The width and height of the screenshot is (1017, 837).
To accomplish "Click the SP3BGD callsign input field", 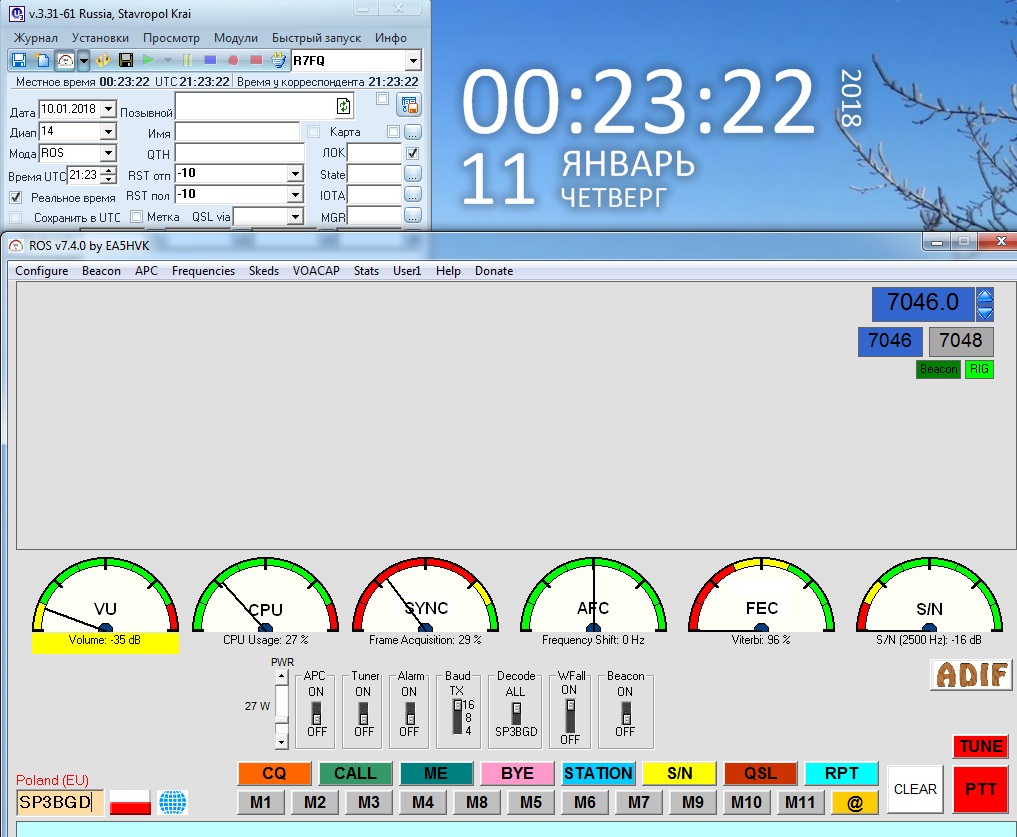I will point(59,802).
